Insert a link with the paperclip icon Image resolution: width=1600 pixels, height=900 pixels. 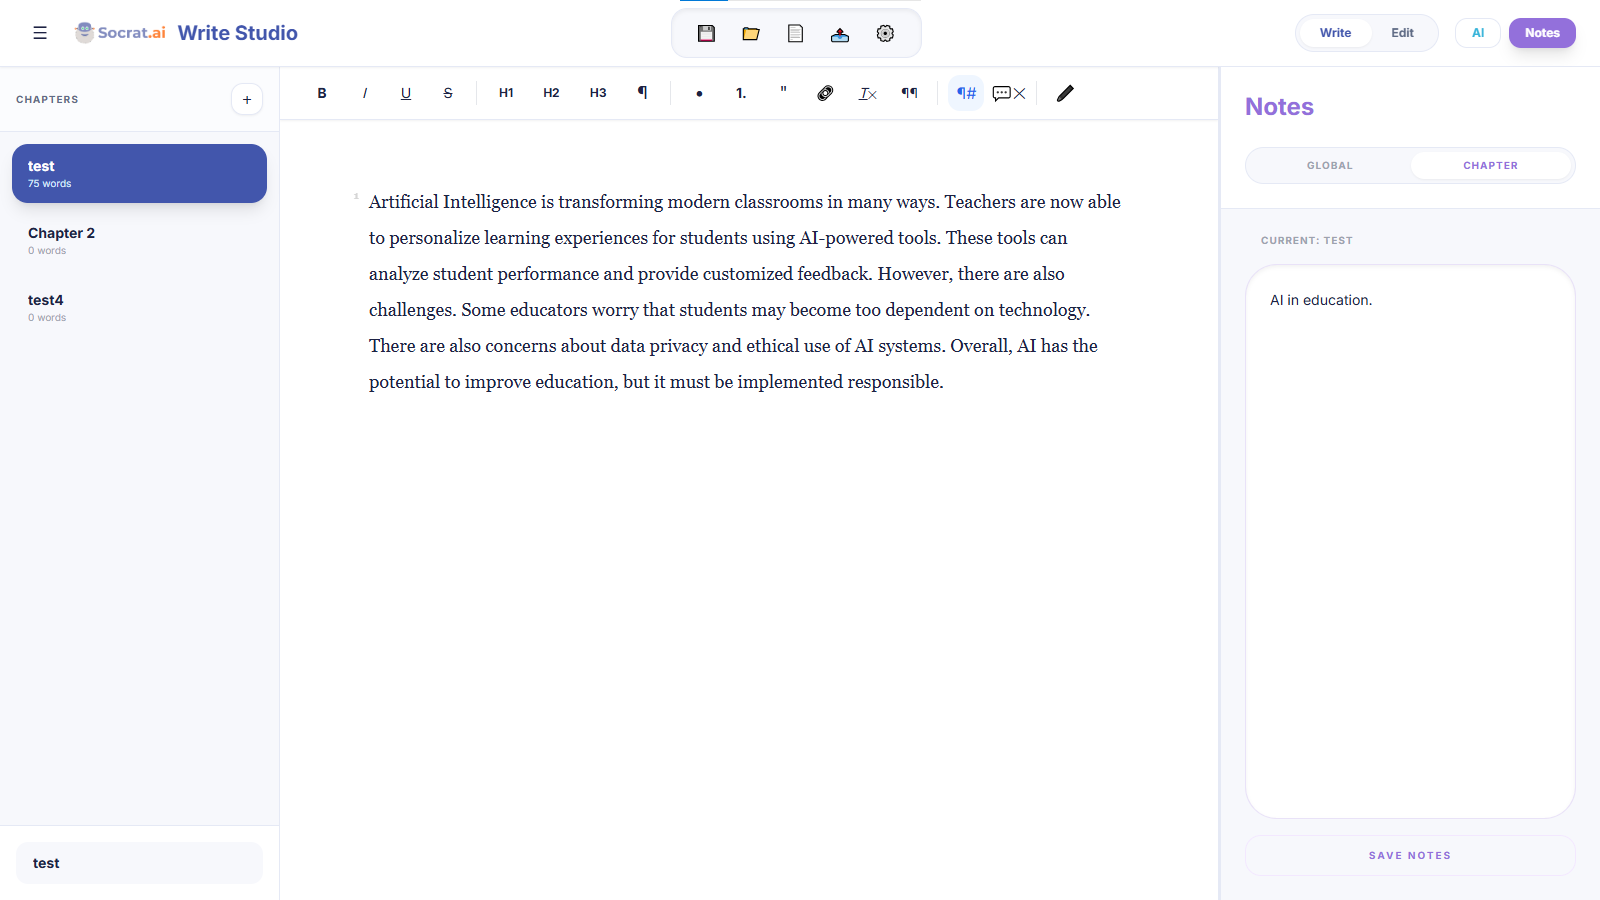click(x=825, y=93)
